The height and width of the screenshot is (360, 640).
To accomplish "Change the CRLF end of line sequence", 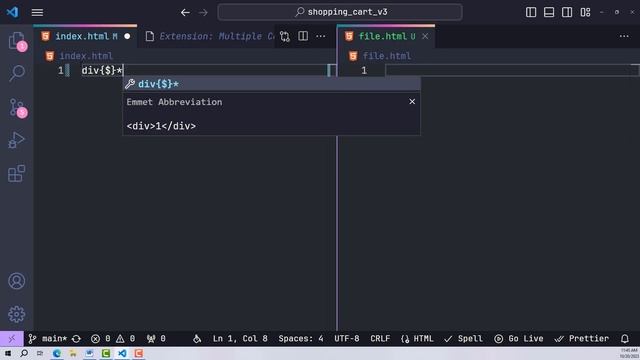I will (x=380, y=338).
